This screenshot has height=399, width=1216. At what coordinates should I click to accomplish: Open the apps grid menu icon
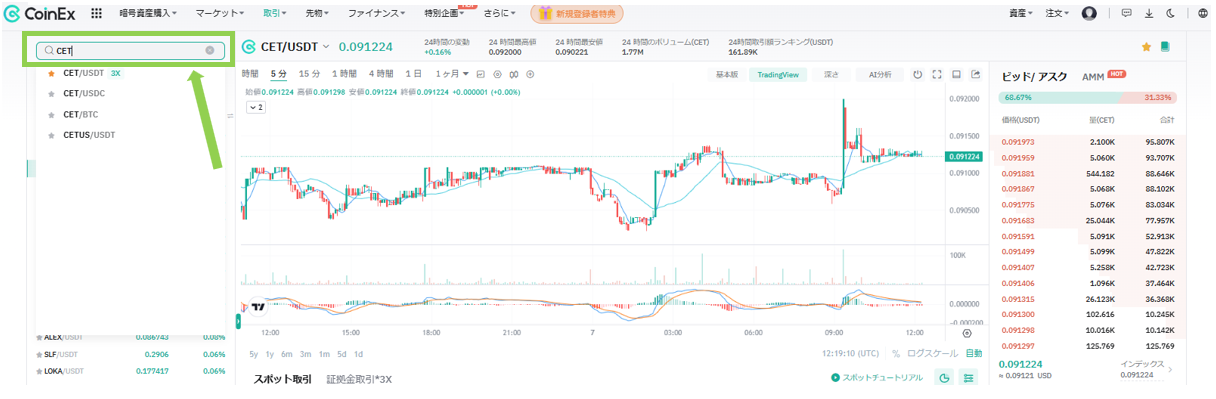[x=96, y=14]
